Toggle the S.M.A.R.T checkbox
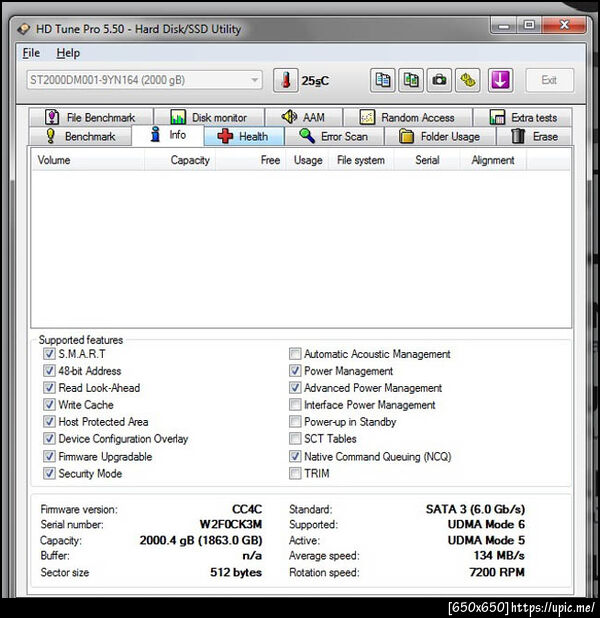600x618 pixels. tap(49, 354)
